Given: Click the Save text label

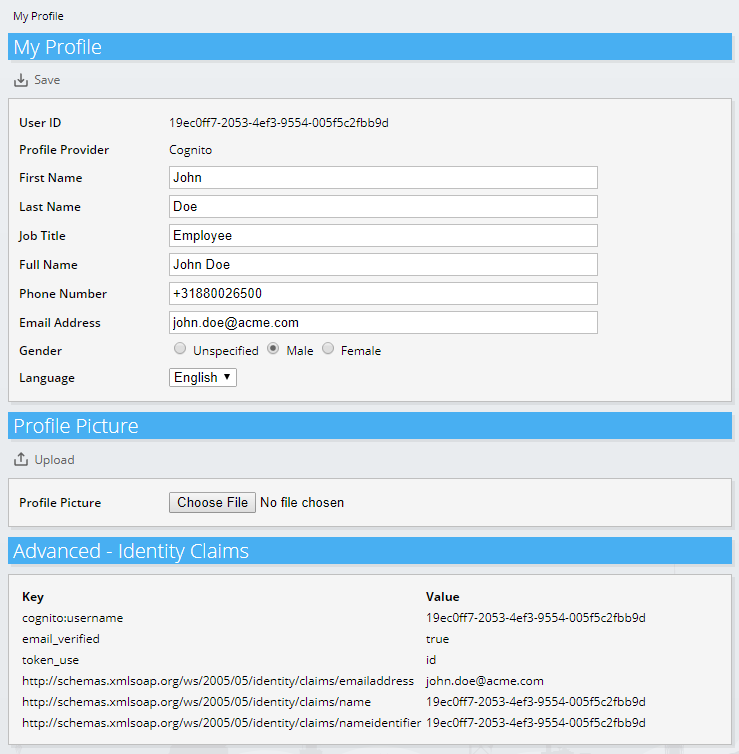Looking at the screenshot, I should point(47,80).
